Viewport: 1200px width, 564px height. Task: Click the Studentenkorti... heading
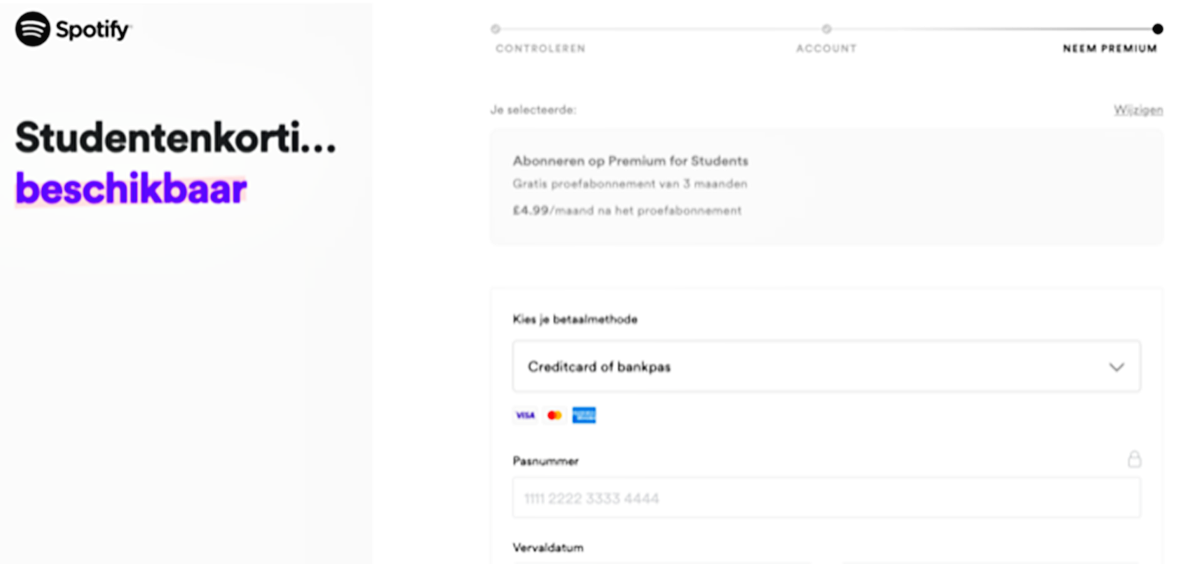[176, 139]
